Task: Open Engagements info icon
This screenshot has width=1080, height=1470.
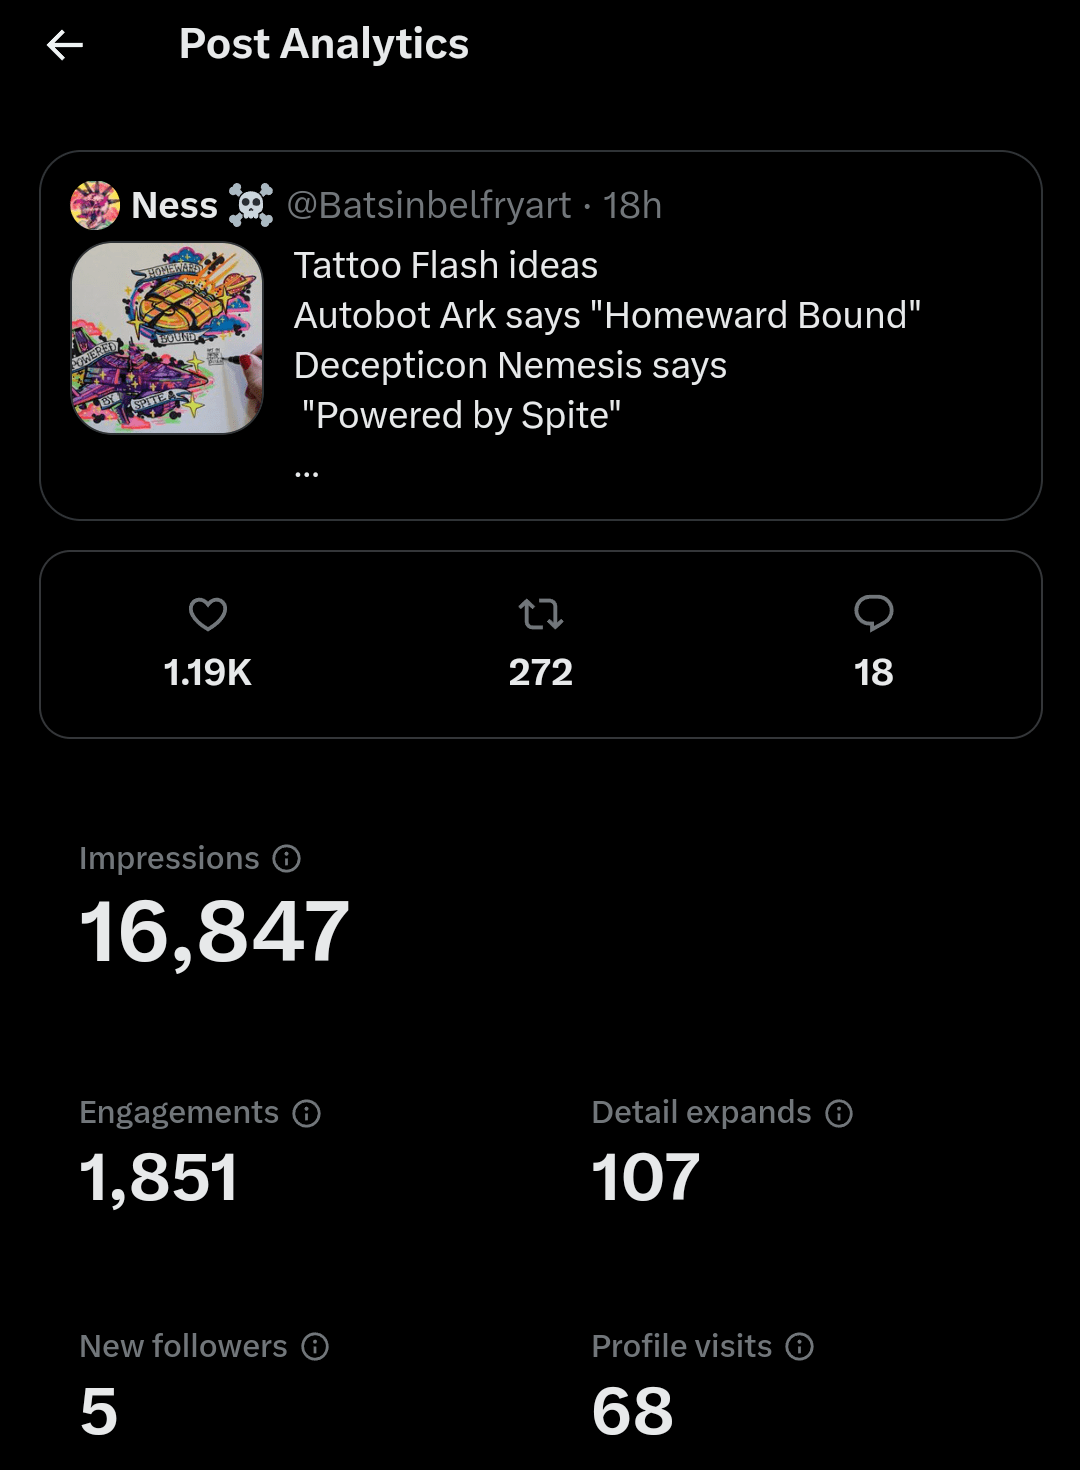Action: (307, 1113)
